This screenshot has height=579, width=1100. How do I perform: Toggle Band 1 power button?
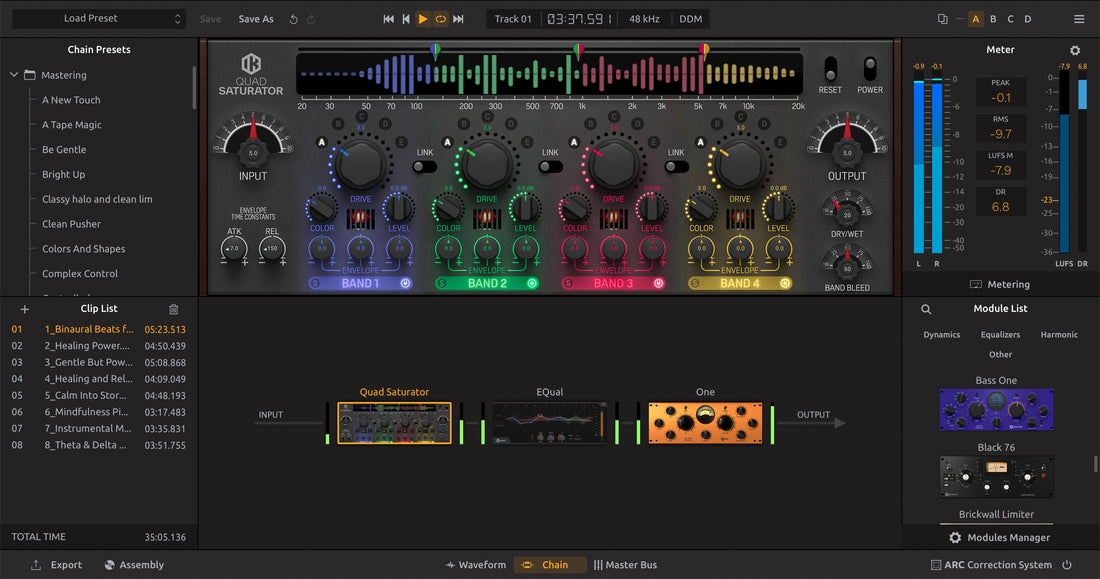[x=405, y=284]
